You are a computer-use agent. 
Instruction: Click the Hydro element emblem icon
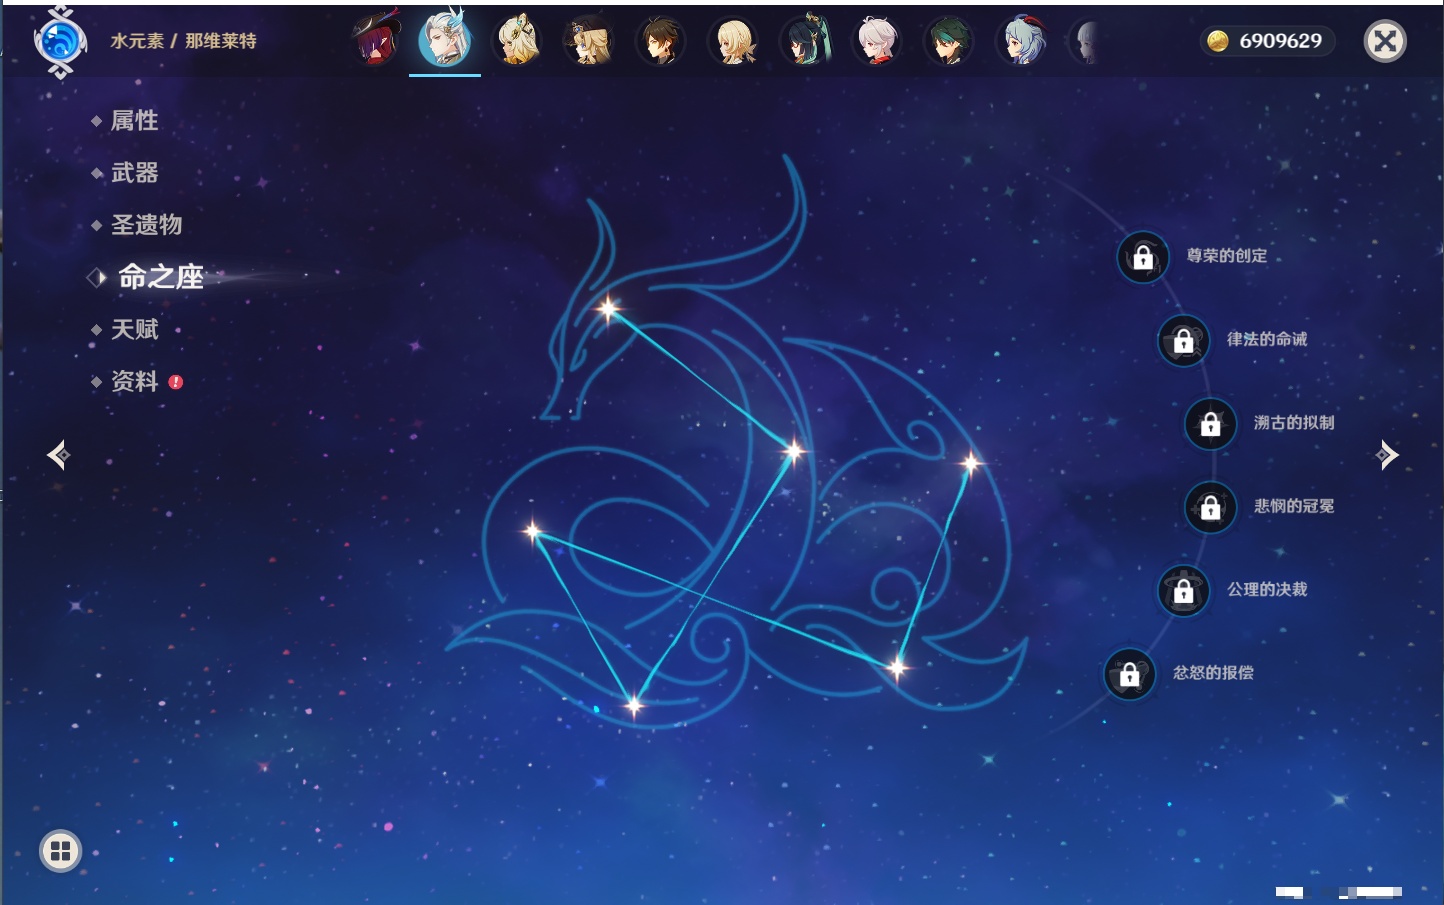[x=60, y=42]
